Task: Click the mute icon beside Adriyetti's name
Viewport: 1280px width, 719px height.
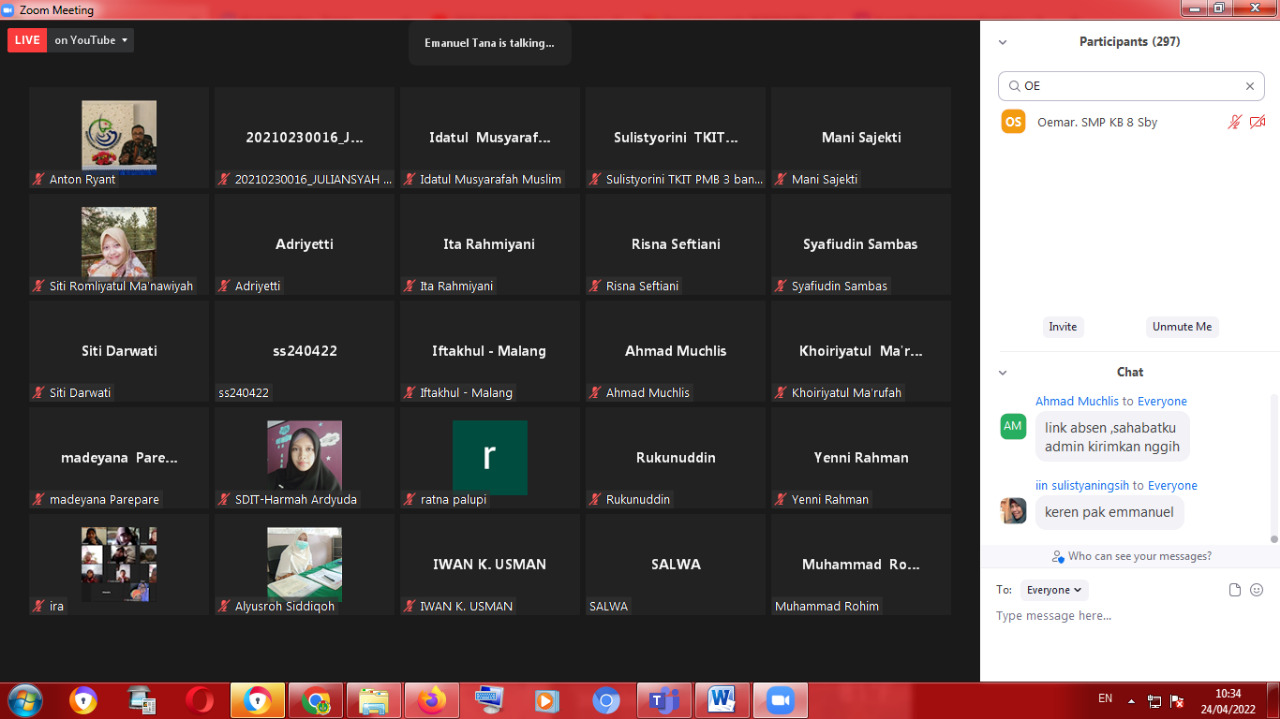Action: click(x=224, y=286)
